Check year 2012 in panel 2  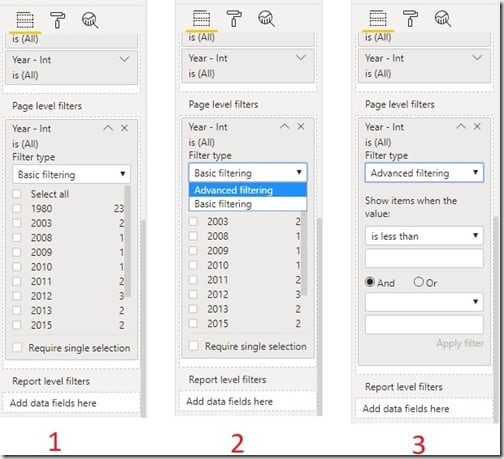tap(193, 294)
